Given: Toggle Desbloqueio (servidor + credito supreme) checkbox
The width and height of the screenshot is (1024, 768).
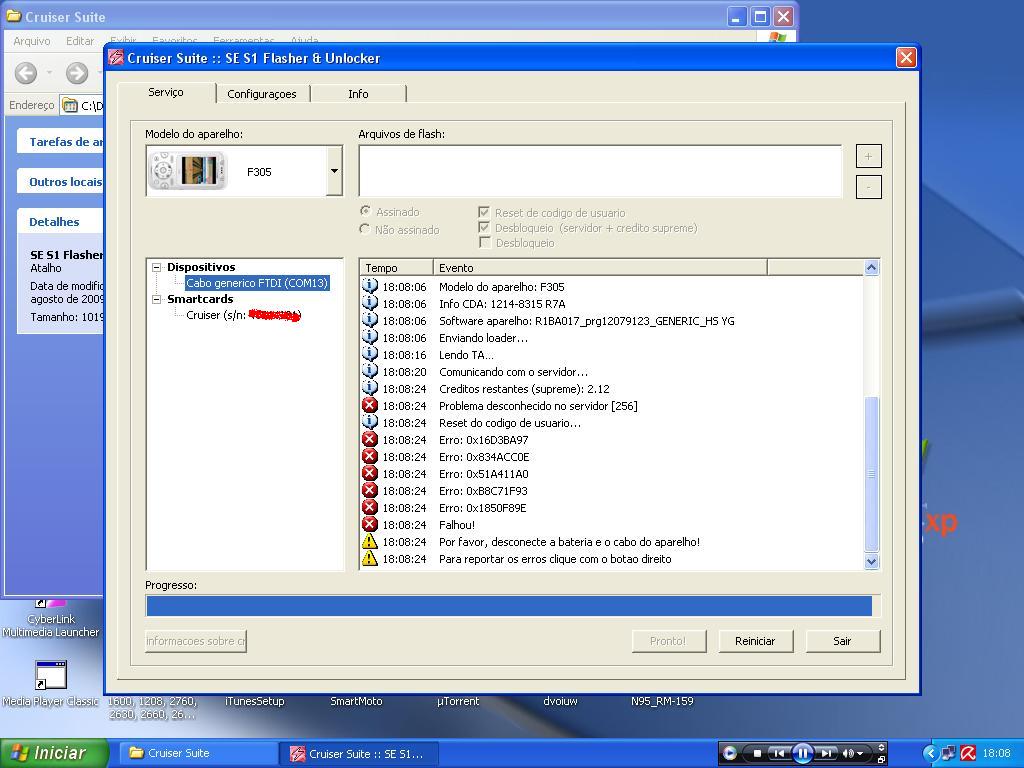Looking at the screenshot, I should [x=484, y=227].
